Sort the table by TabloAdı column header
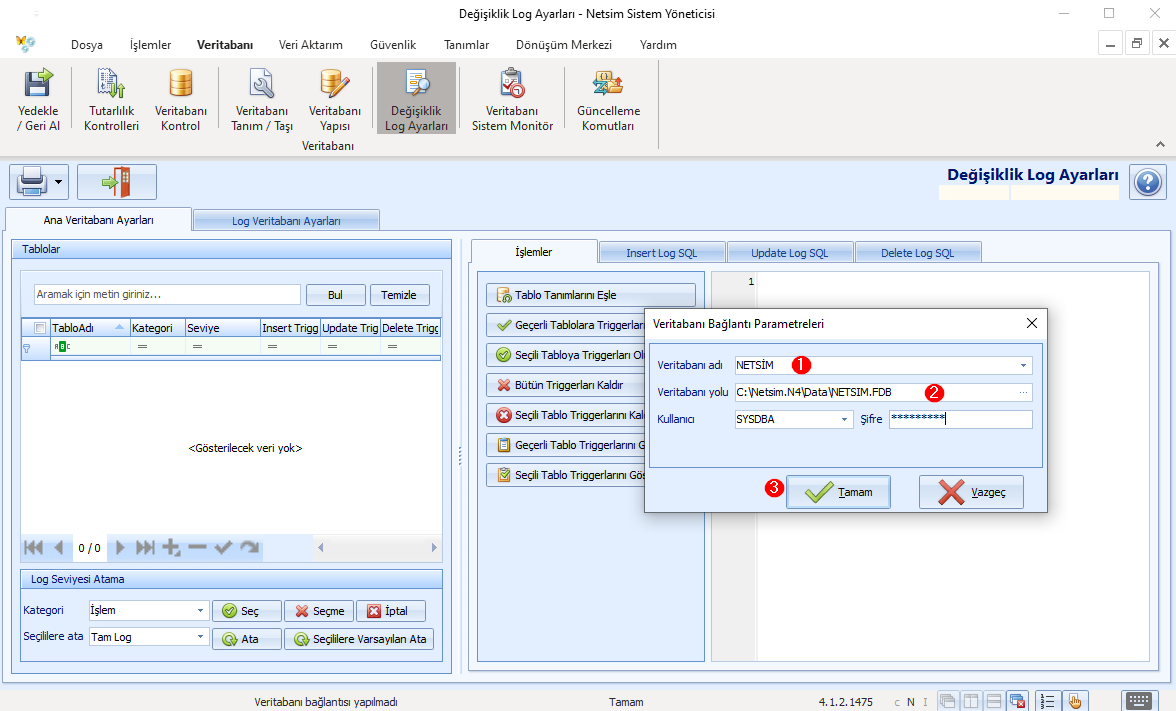 (x=88, y=328)
